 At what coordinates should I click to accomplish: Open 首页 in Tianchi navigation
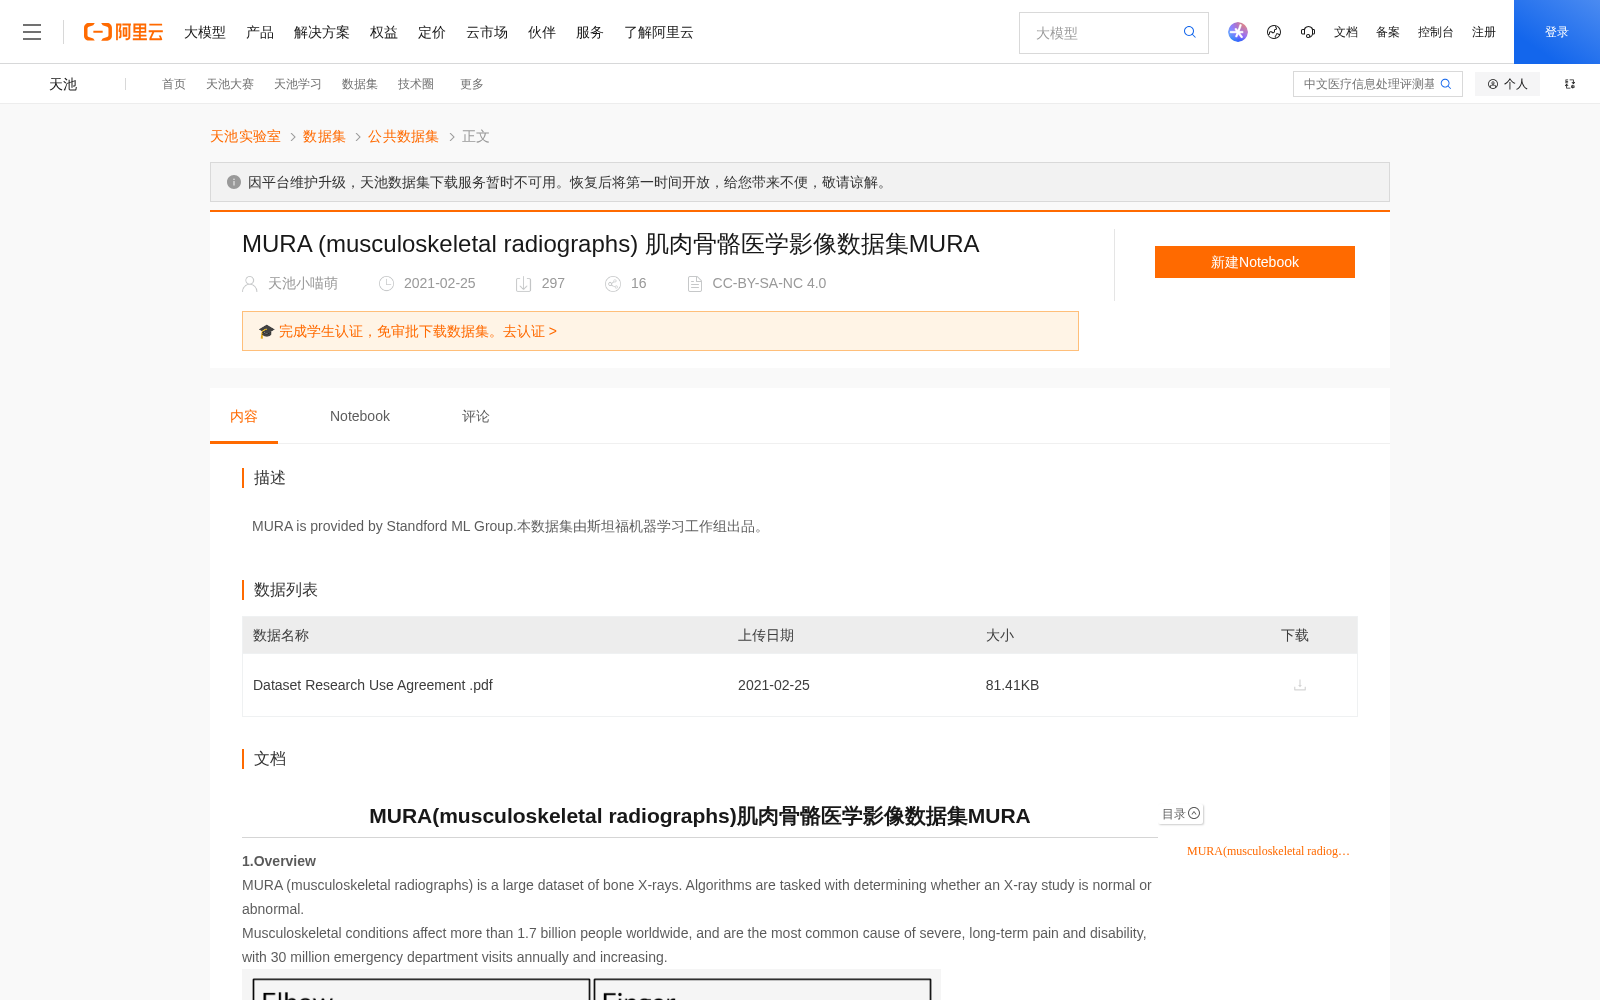[174, 84]
